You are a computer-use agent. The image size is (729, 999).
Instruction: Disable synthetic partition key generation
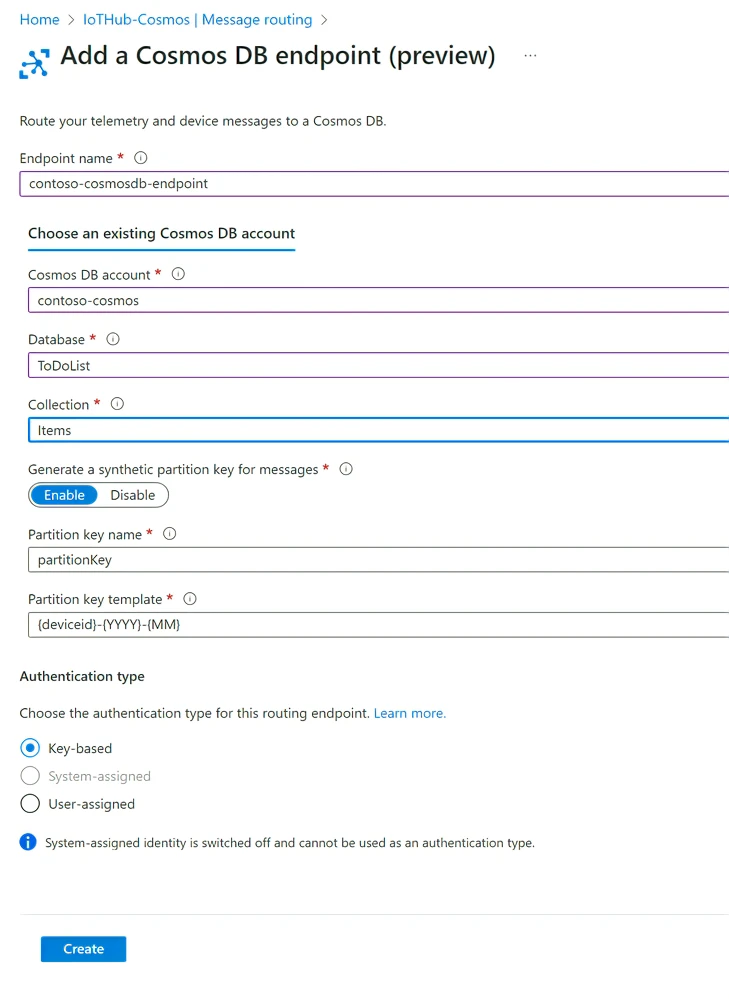[133, 495]
